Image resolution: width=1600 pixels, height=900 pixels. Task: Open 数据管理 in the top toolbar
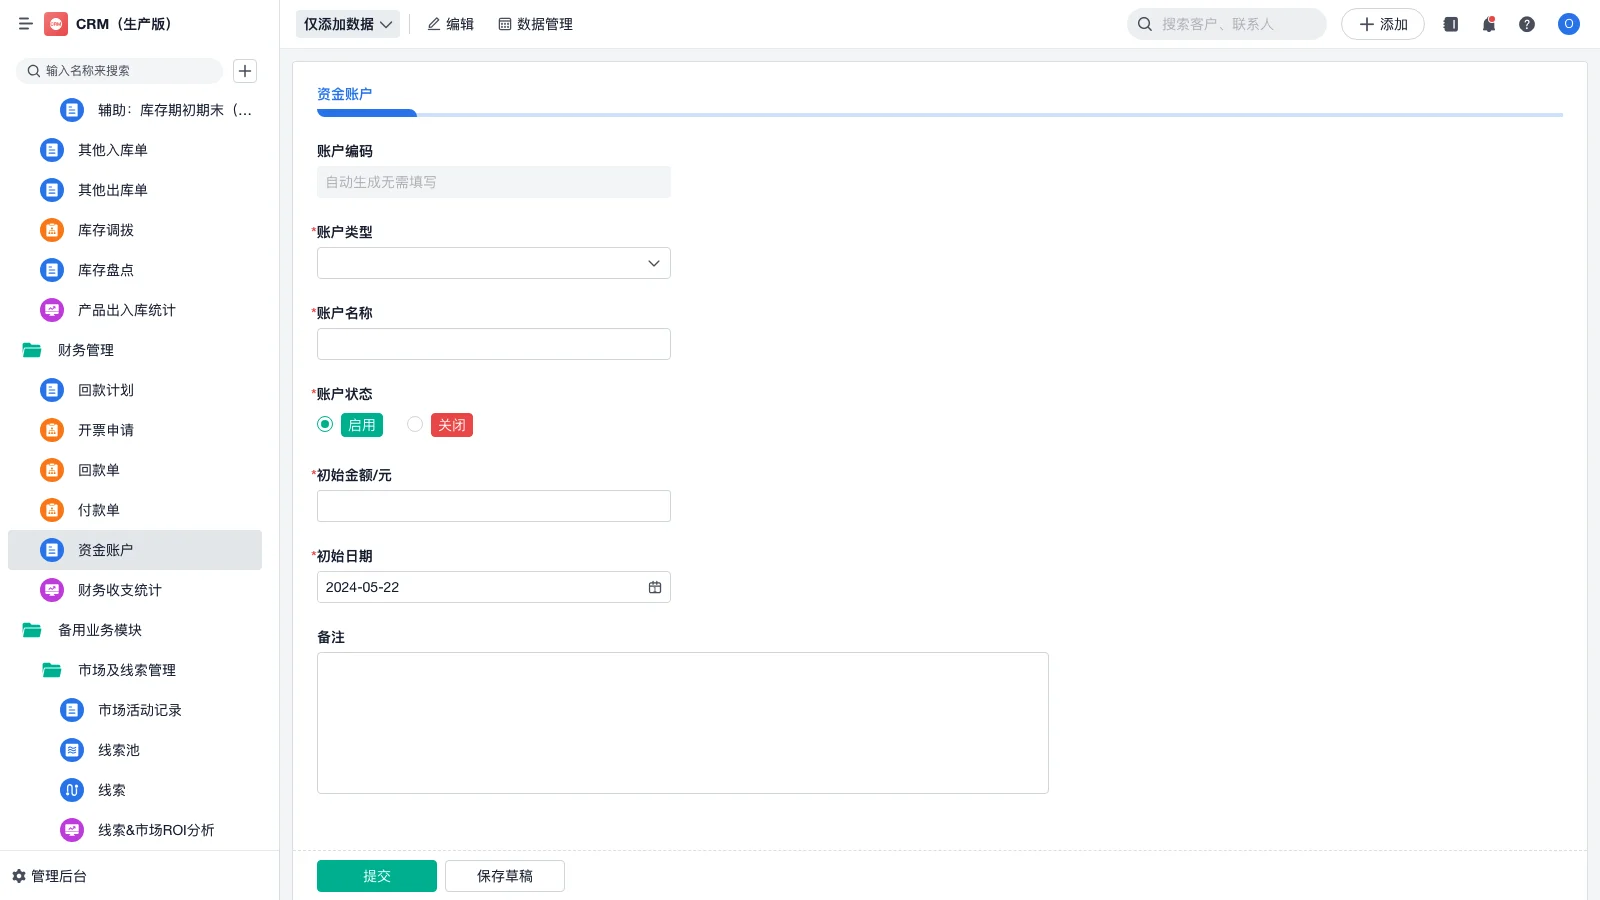(x=535, y=24)
